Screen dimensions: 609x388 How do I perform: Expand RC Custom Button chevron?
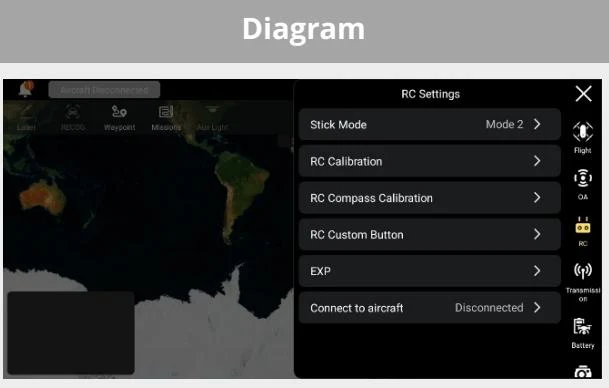coord(537,234)
